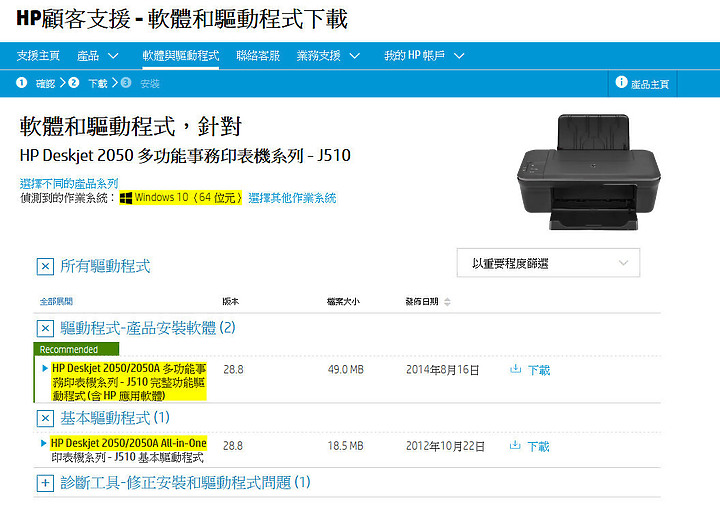Click 診斷工具-修正安裝和驅動程式問題 (1) heading
Viewport: 720px width, 530px height.
tap(185, 482)
